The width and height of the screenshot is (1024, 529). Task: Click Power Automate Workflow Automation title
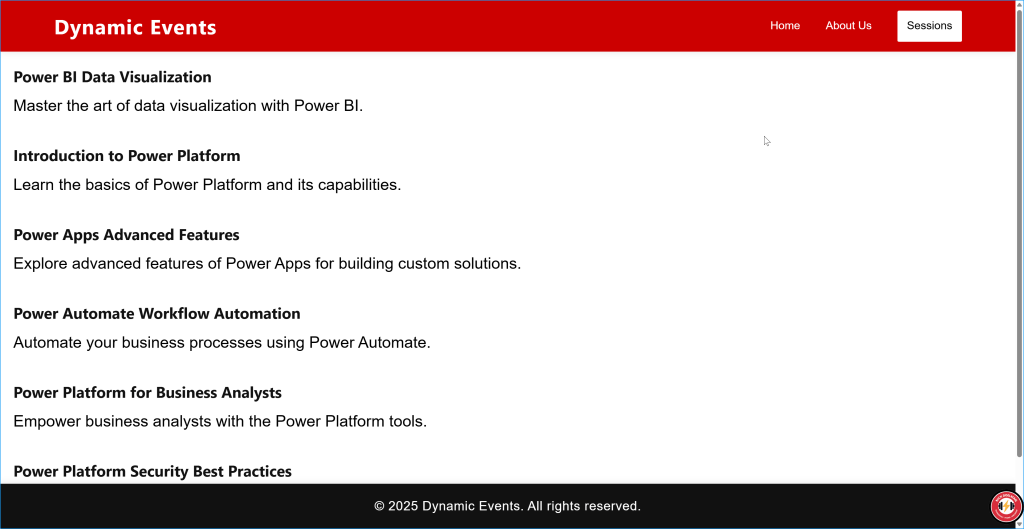157,314
